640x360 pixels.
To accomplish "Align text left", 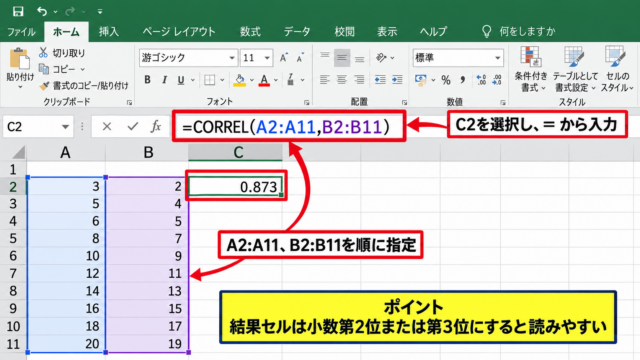I will pyautogui.click(x=324, y=80).
